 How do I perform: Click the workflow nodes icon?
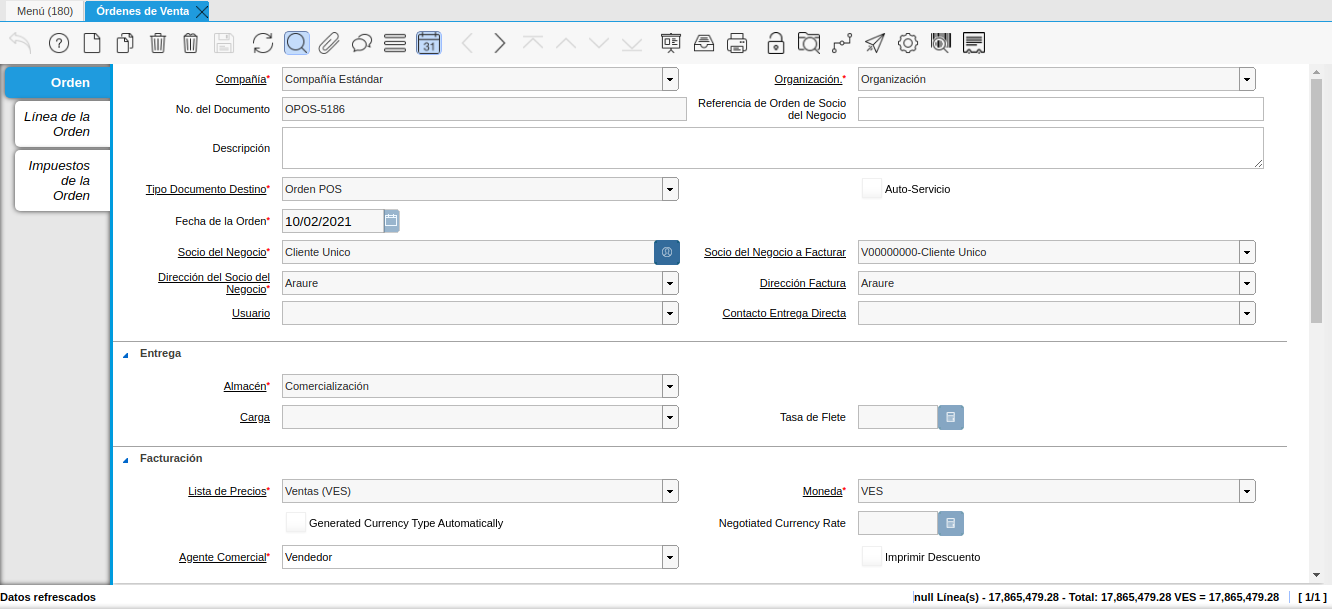[842, 43]
